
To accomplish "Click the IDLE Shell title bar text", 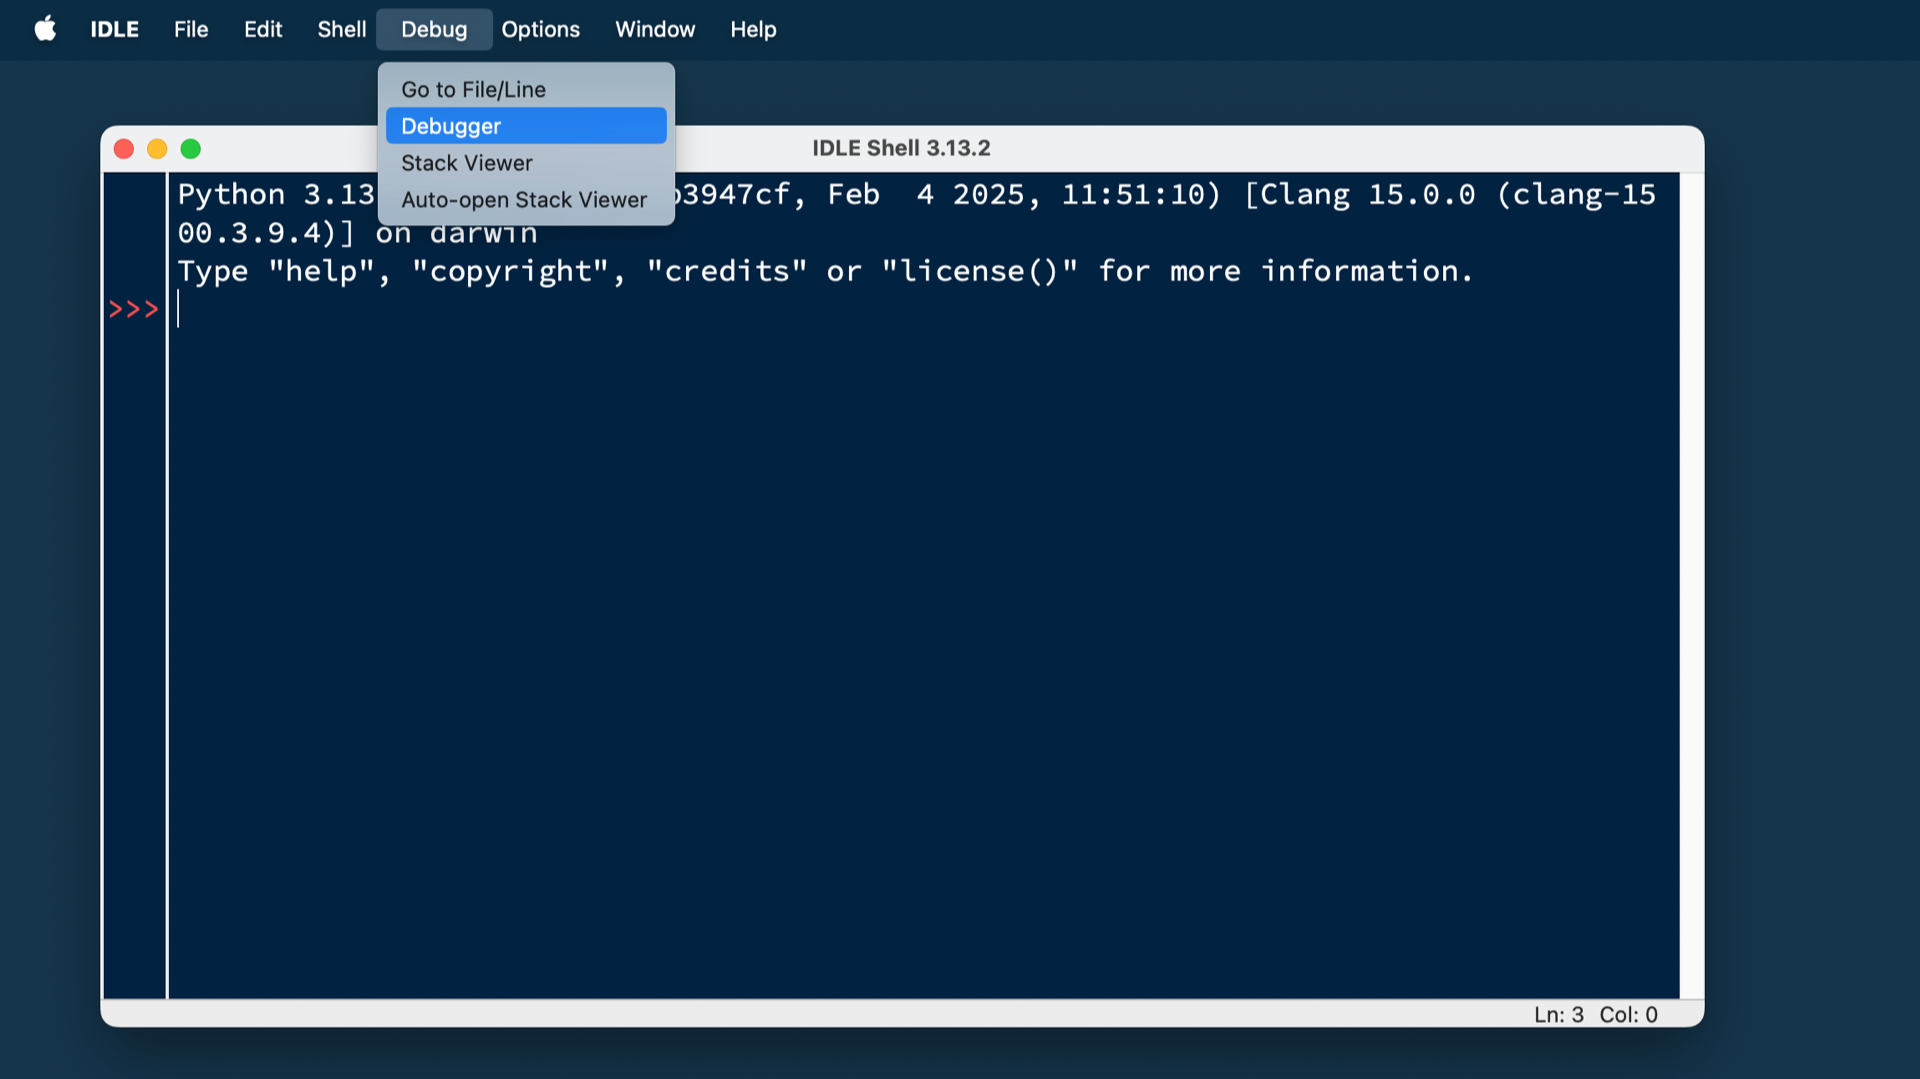I will point(900,147).
